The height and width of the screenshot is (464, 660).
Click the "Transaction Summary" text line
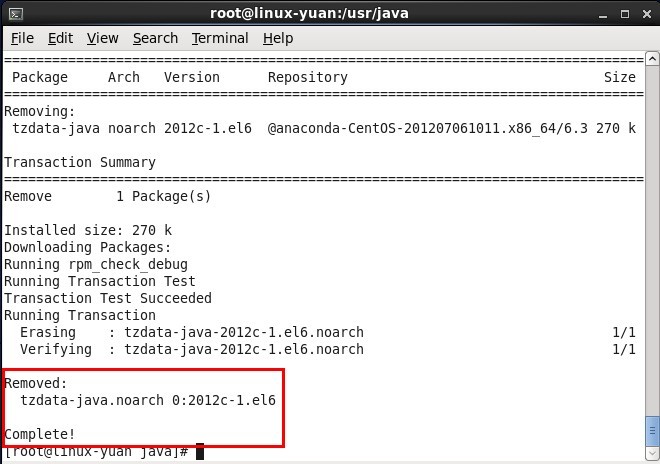pos(80,162)
